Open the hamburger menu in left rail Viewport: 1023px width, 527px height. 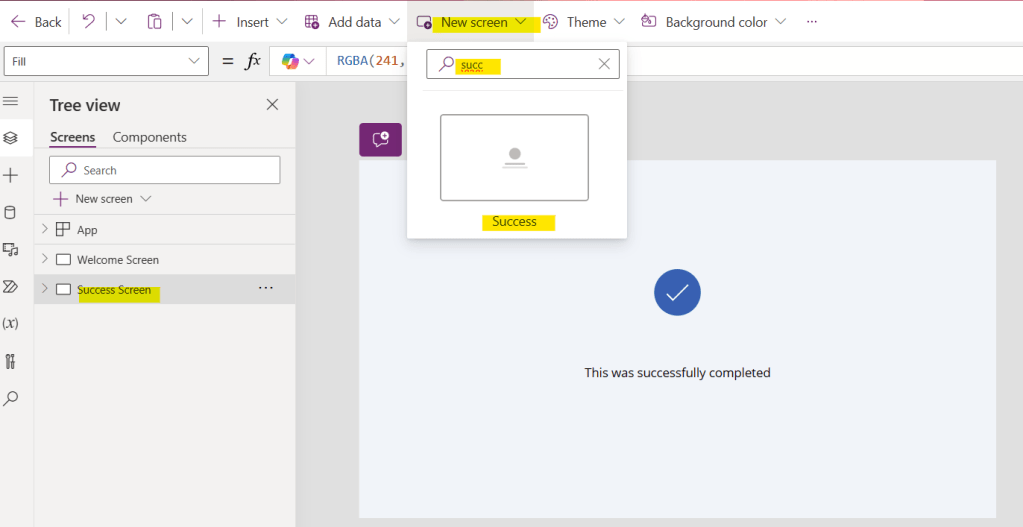coord(11,101)
